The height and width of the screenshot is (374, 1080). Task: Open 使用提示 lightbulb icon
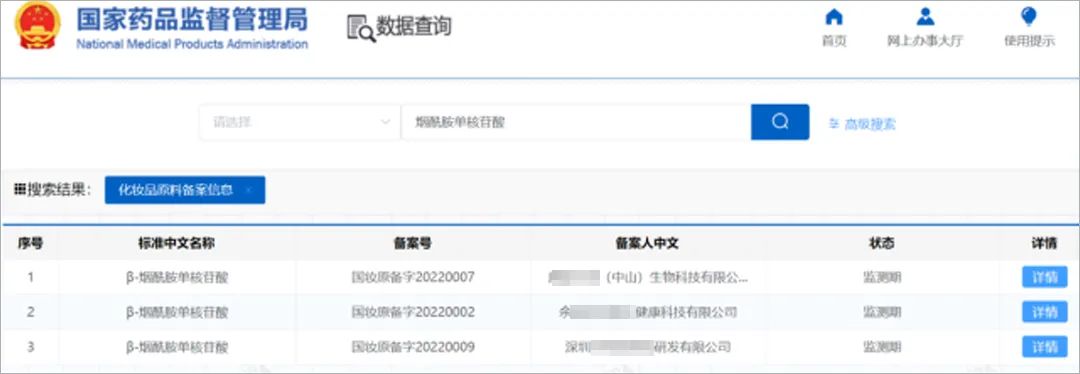[1029, 17]
